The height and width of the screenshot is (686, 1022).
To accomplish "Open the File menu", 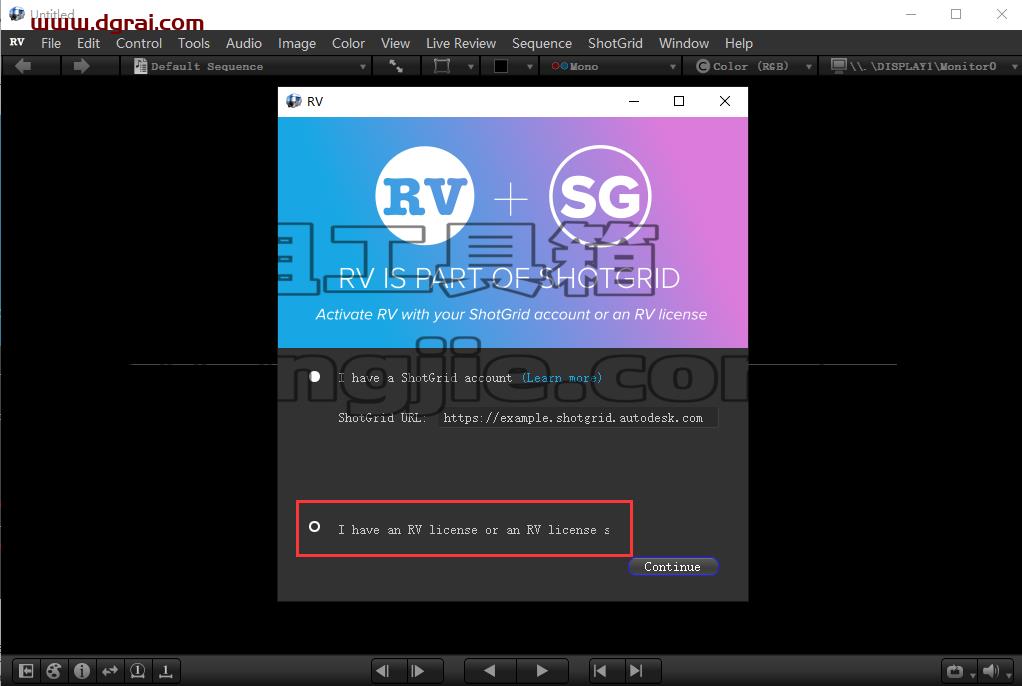I will [x=51, y=43].
